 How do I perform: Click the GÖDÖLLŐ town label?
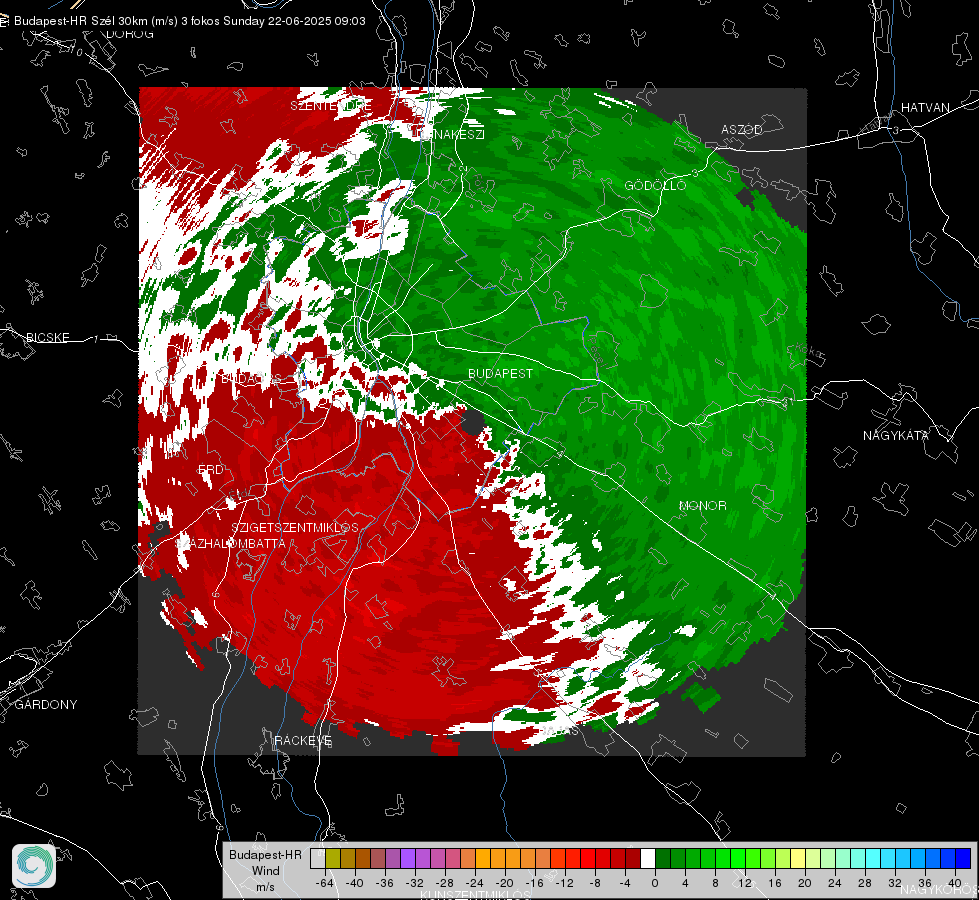tap(655, 185)
